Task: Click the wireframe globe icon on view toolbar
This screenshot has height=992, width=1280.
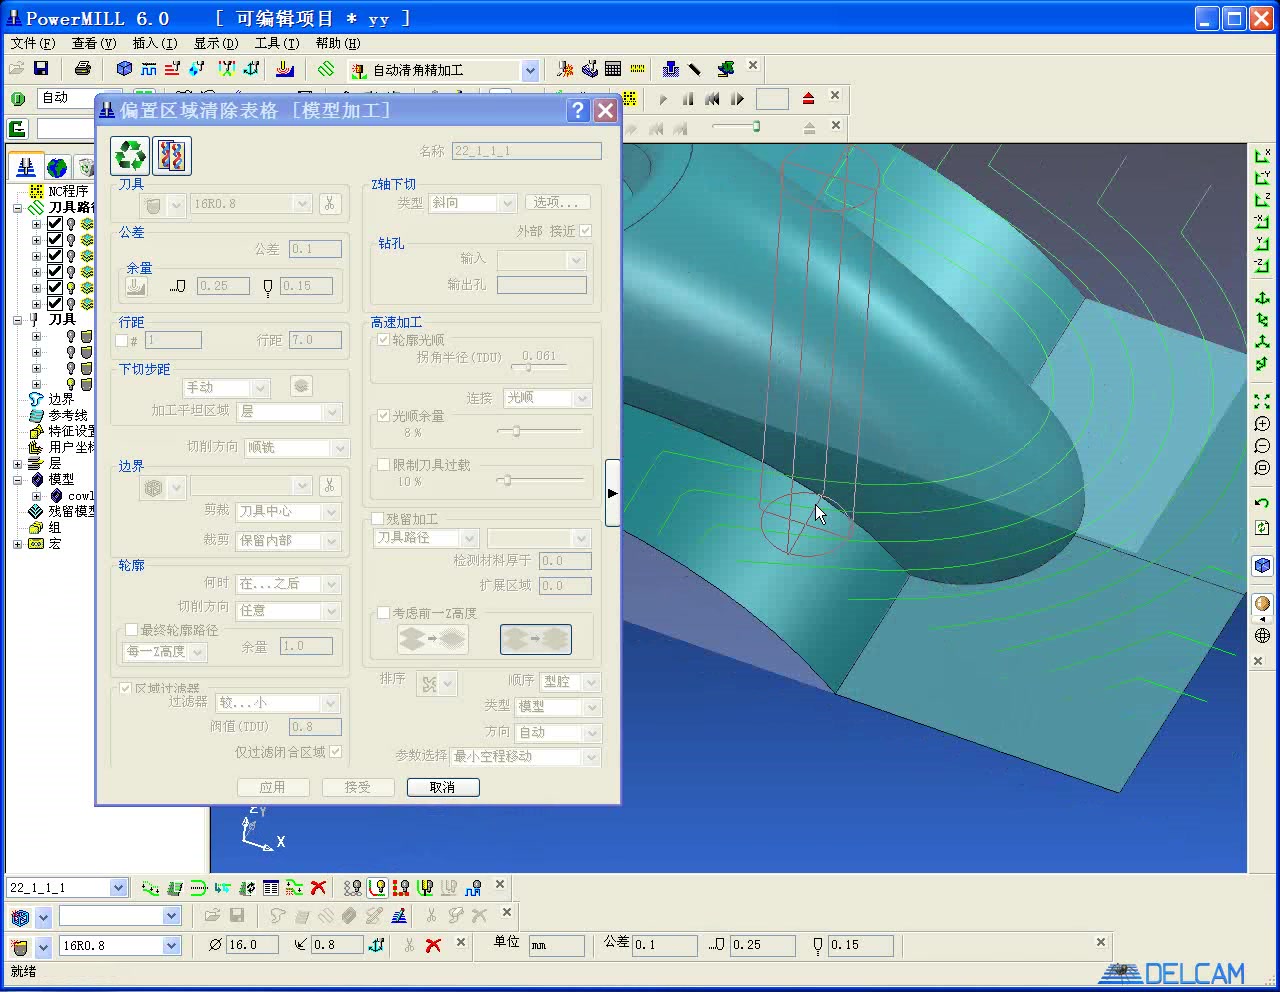Action: [1262, 636]
